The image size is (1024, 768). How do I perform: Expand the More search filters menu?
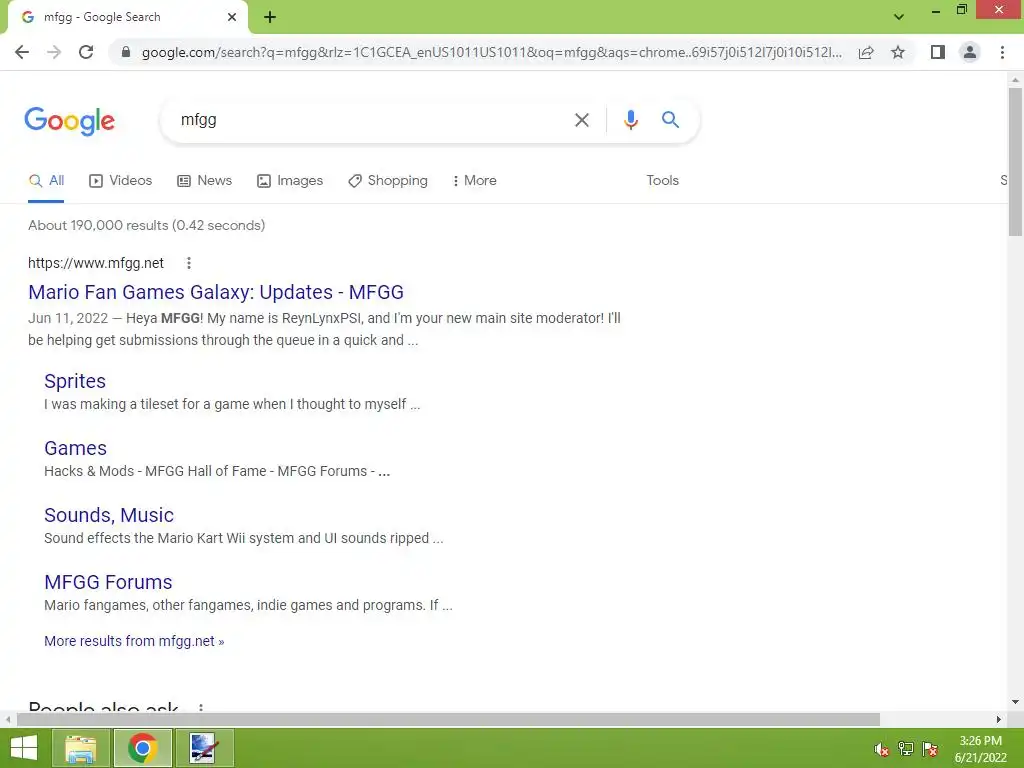[x=475, y=180]
